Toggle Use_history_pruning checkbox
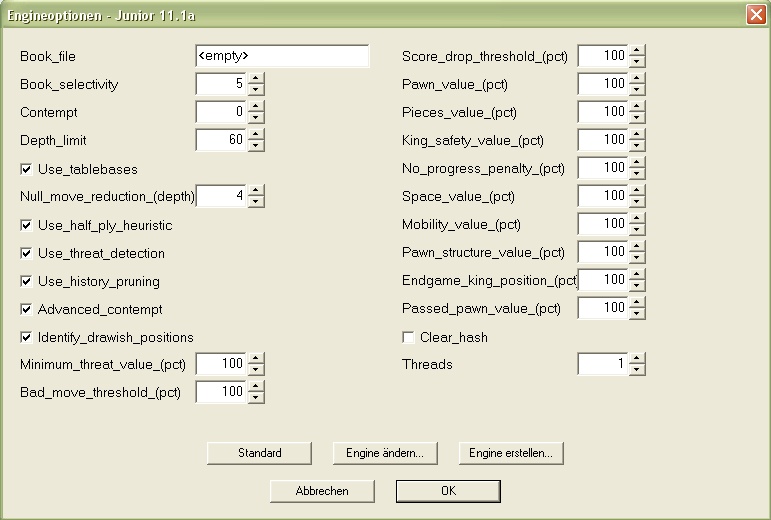This screenshot has width=771, height=520. pyautogui.click(x=26, y=282)
